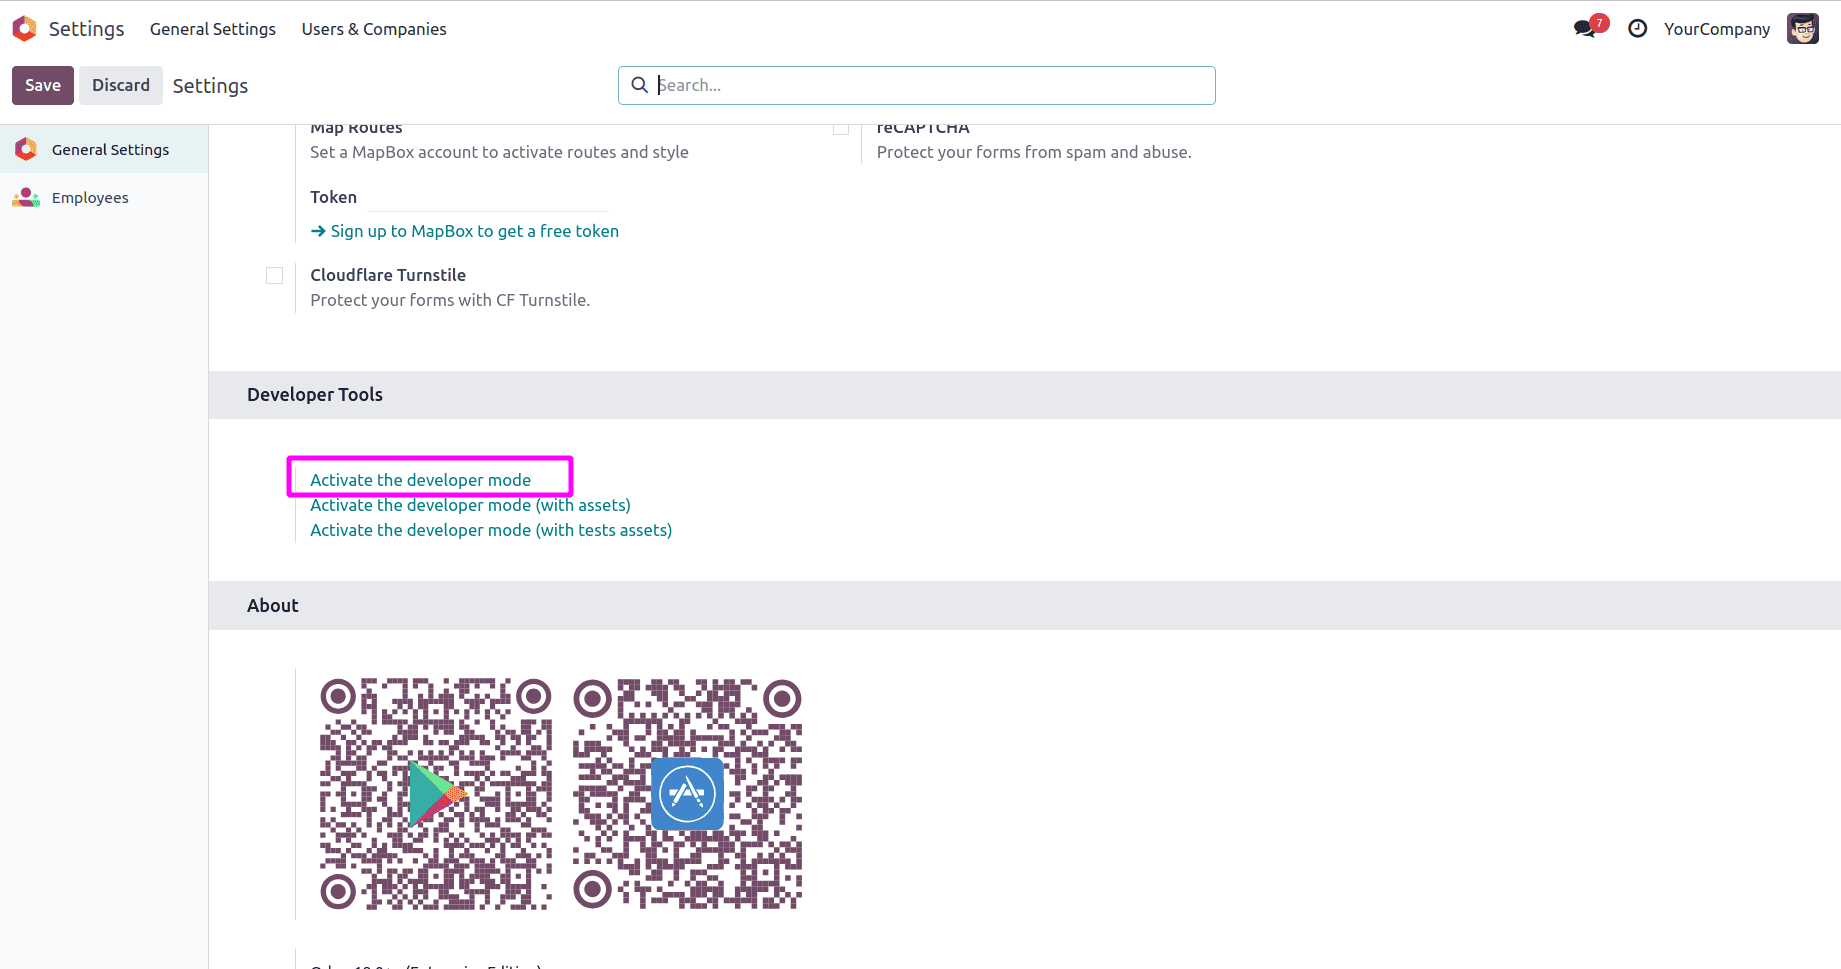1841x969 pixels.
Task: Select the Employees sidebar icon
Action: click(25, 197)
